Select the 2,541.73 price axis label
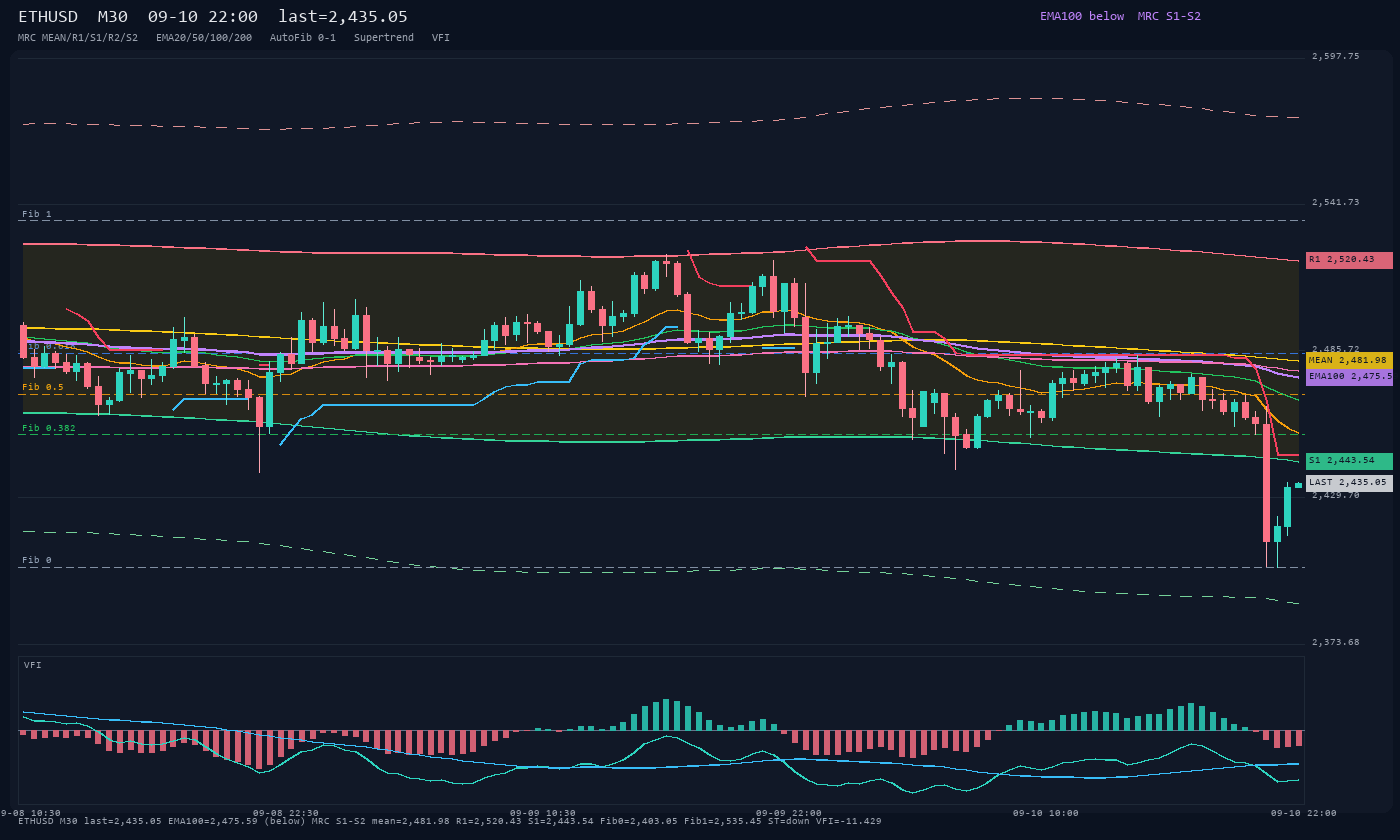This screenshot has height=840, width=1400. click(1336, 203)
